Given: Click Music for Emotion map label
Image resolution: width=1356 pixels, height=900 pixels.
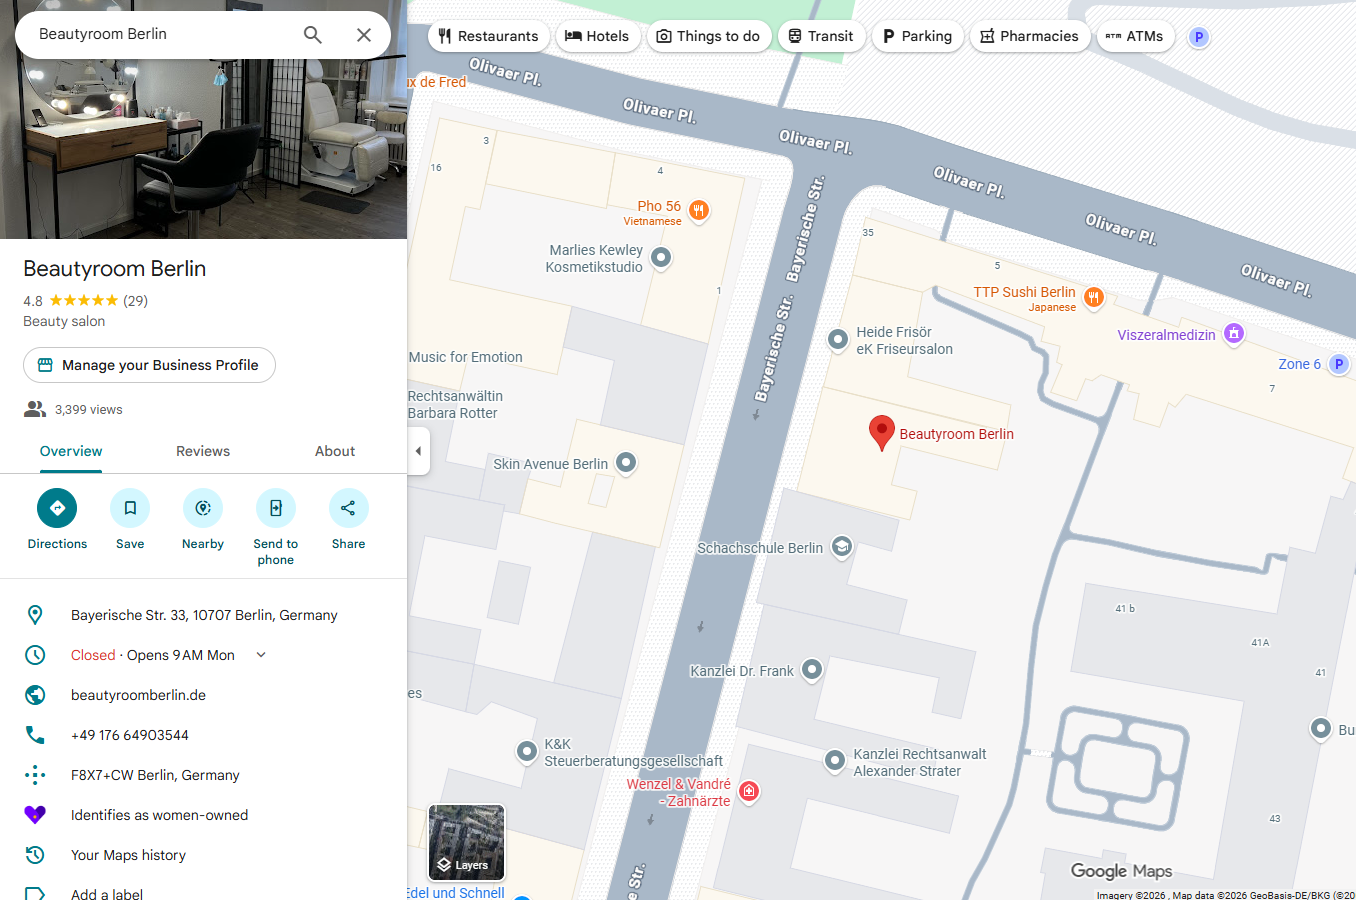Looking at the screenshot, I should (x=466, y=357).
